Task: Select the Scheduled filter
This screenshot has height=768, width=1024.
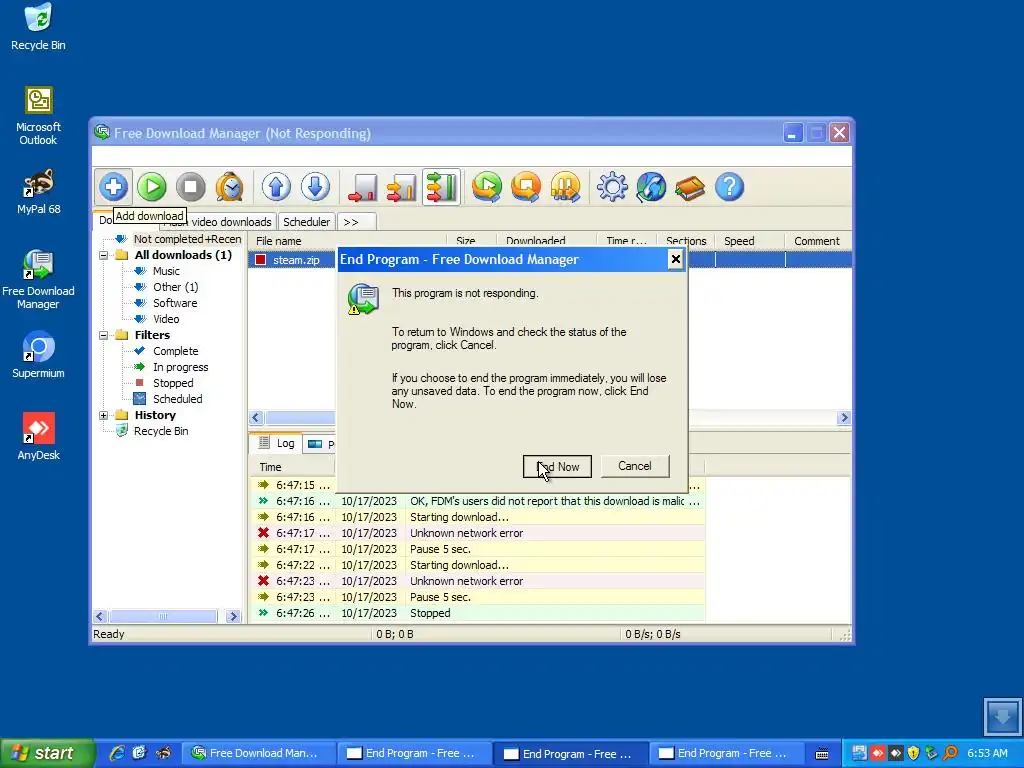Action: coord(177,399)
